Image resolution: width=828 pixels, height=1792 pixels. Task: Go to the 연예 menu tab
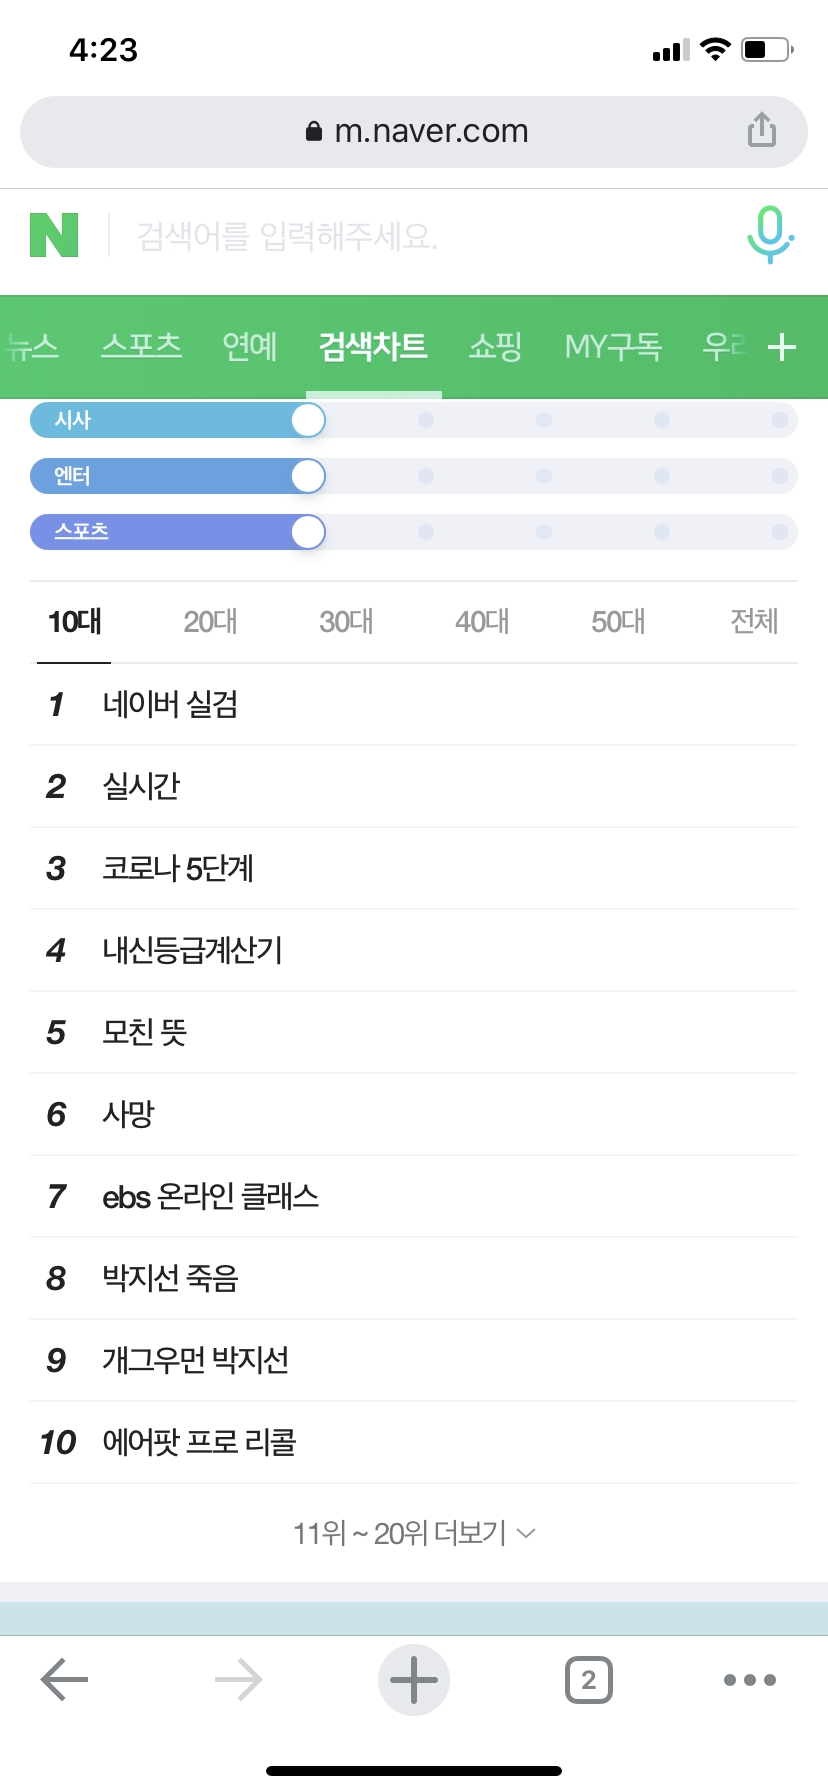click(250, 347)
